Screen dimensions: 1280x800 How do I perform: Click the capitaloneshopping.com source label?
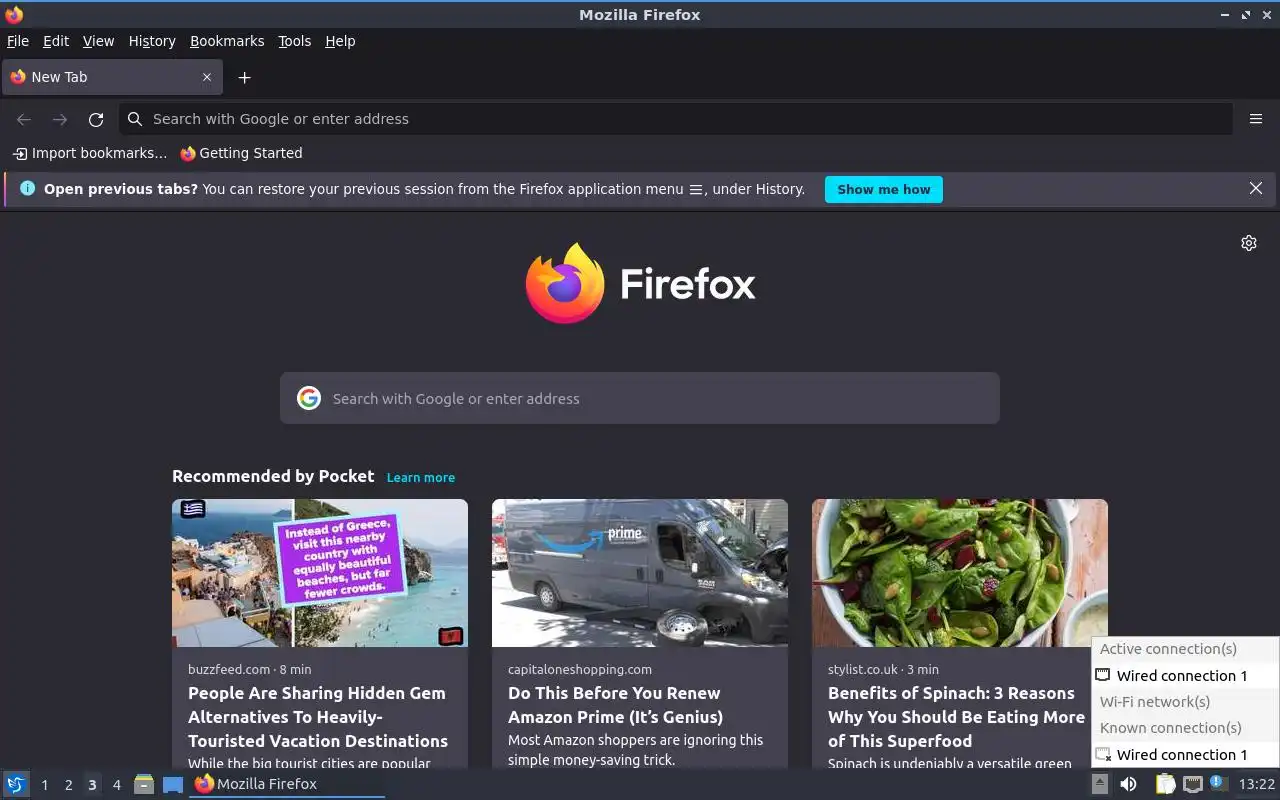coord(580,669)
